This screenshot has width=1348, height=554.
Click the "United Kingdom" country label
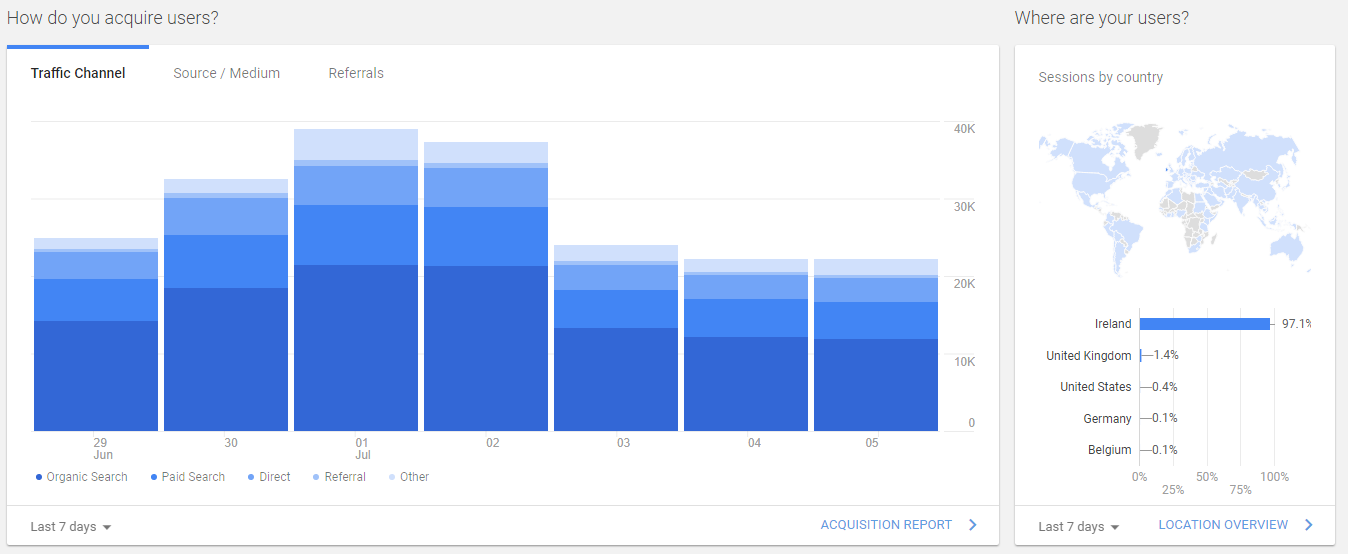(x=1089, y=356)
